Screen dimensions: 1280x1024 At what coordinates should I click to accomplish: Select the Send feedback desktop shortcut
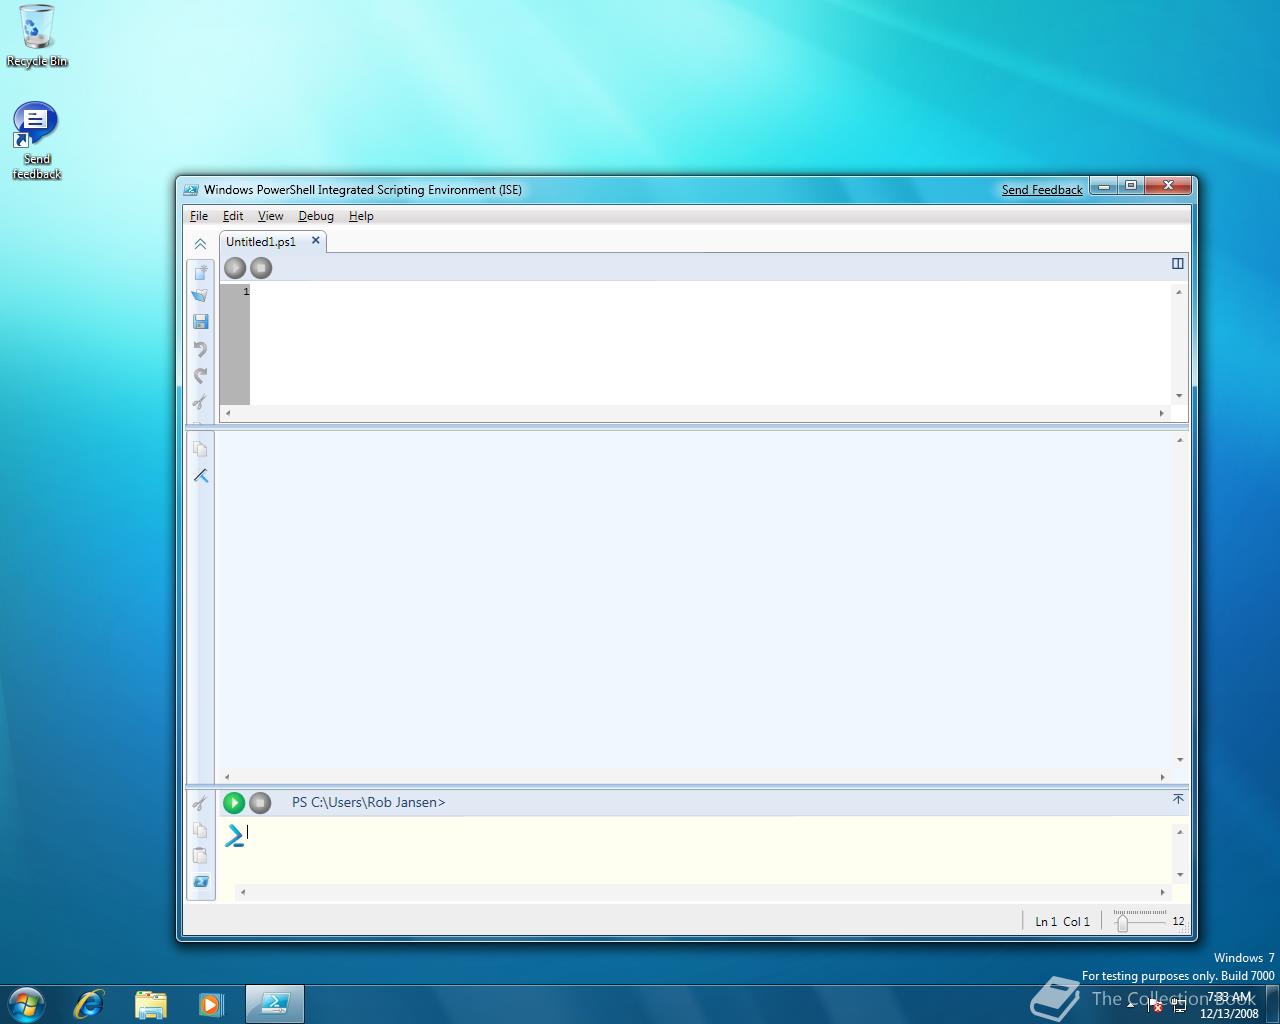point(37,141)
